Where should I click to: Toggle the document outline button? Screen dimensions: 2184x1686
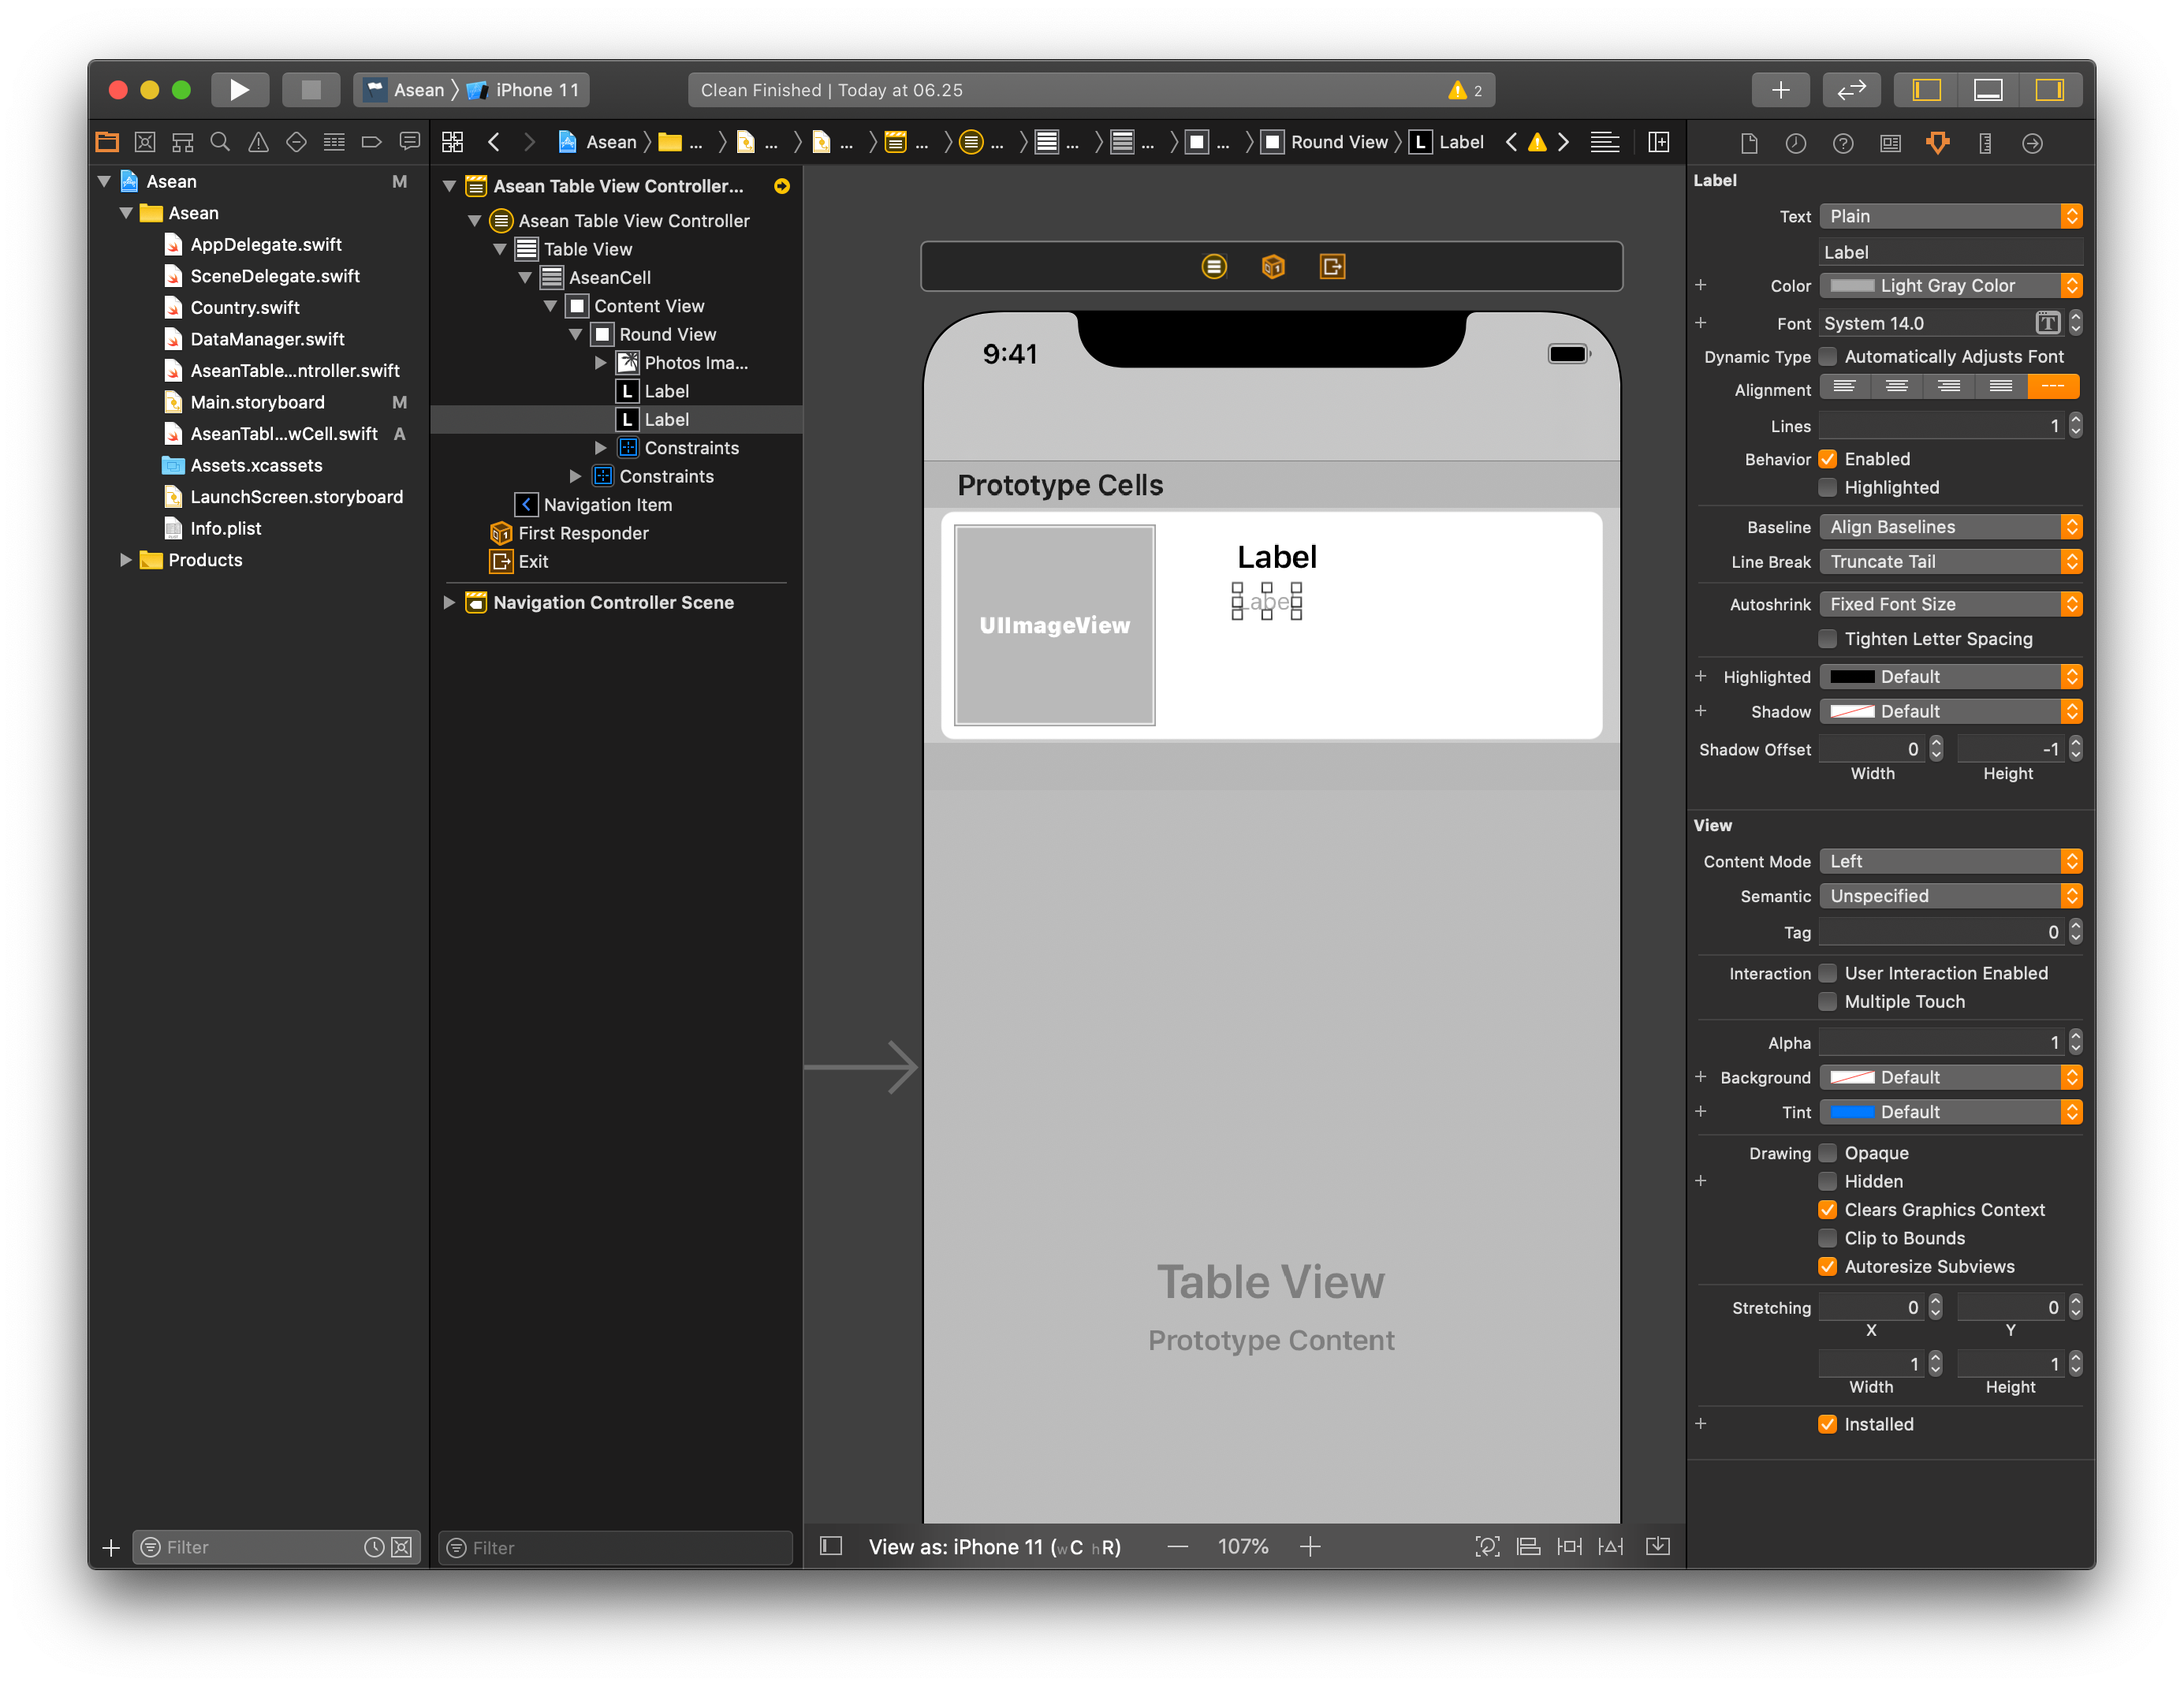click(x=831, y=1546)
